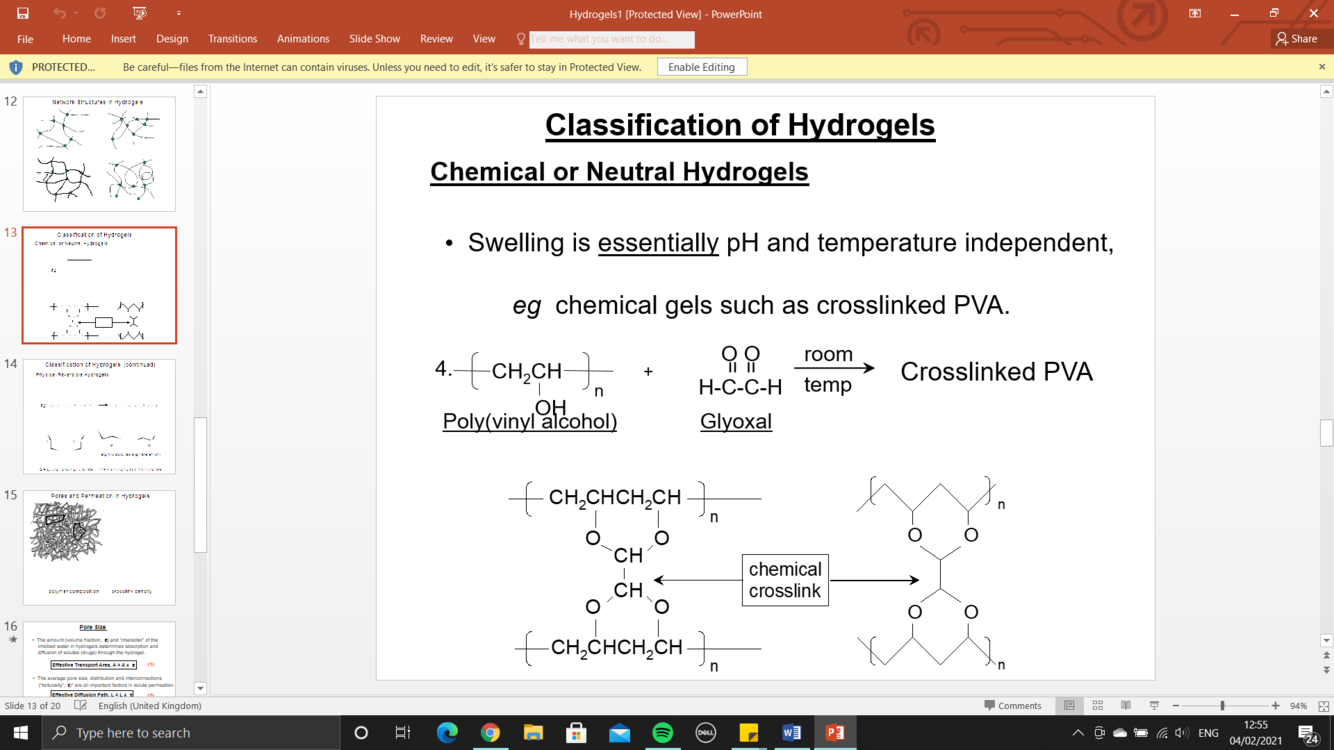The image size is (1334, 750).
Task: Open the Design ribbon tab
Action: pos(172,39)
